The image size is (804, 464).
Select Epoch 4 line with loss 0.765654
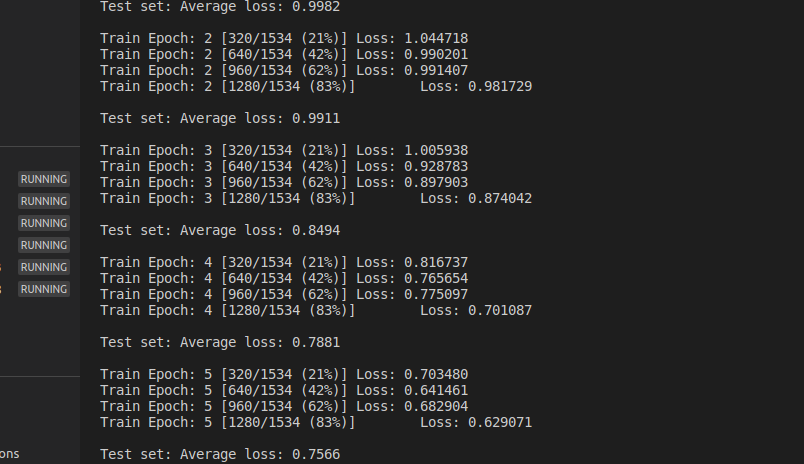(x=284, y=278)
